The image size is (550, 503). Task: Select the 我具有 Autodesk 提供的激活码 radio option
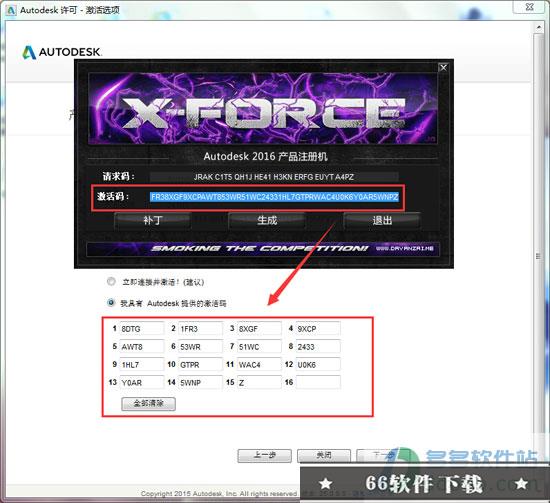[x=111, y=302]
